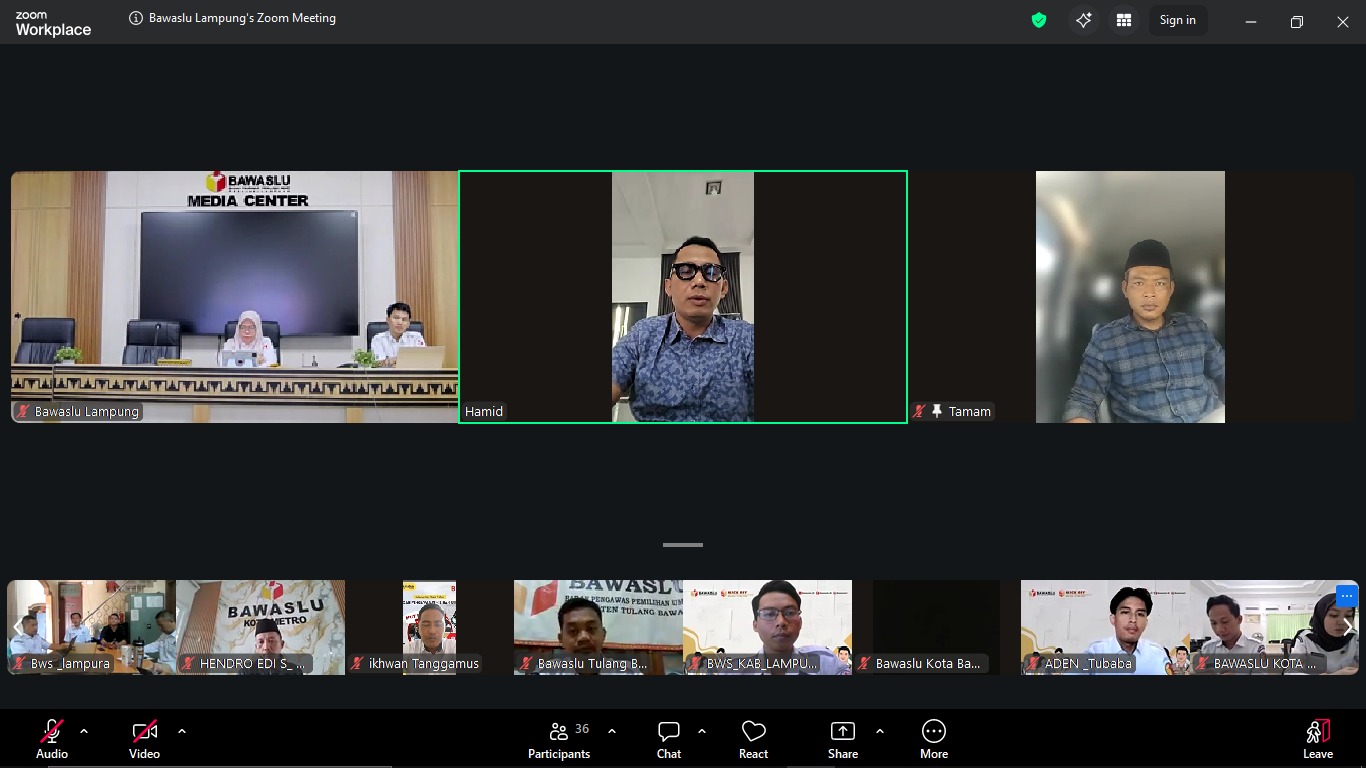1366x768 pixels.
Task: Click muted mic icon on Bws _lampura
Action: [x=19, y=663]
